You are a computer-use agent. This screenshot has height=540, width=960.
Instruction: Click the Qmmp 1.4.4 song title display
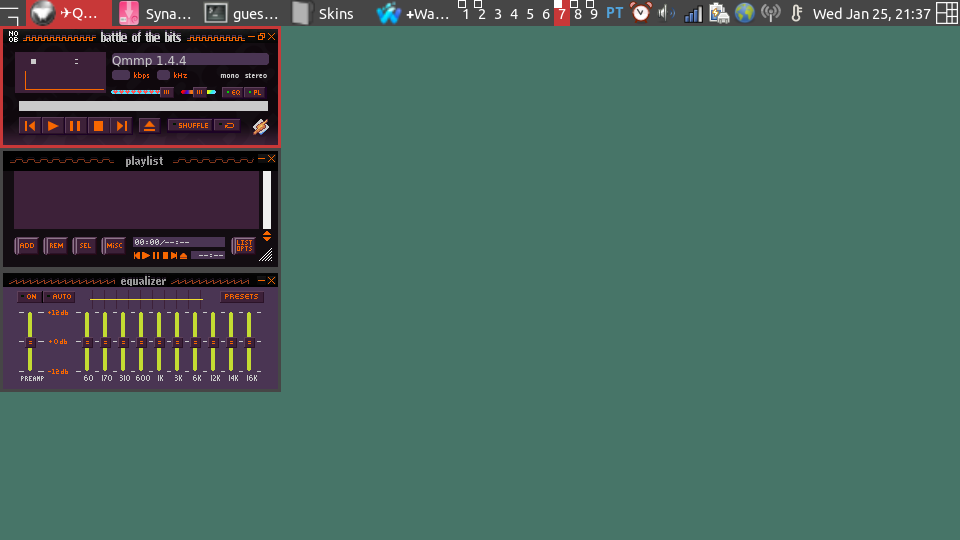point(190,60)
